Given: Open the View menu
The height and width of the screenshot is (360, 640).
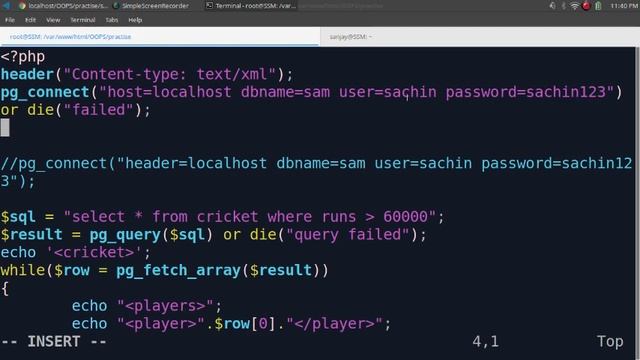Looking at the screenshot, I should tap(53, 20).
